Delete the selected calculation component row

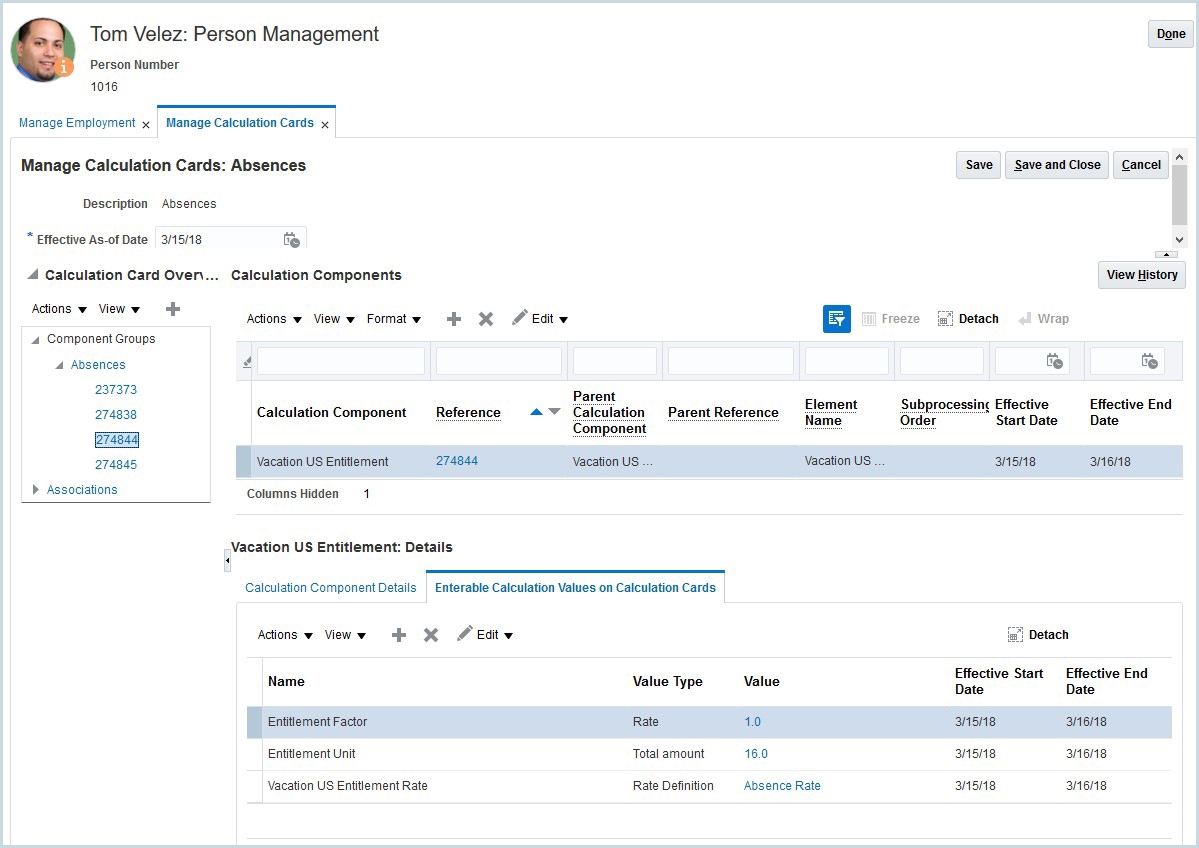486,319
